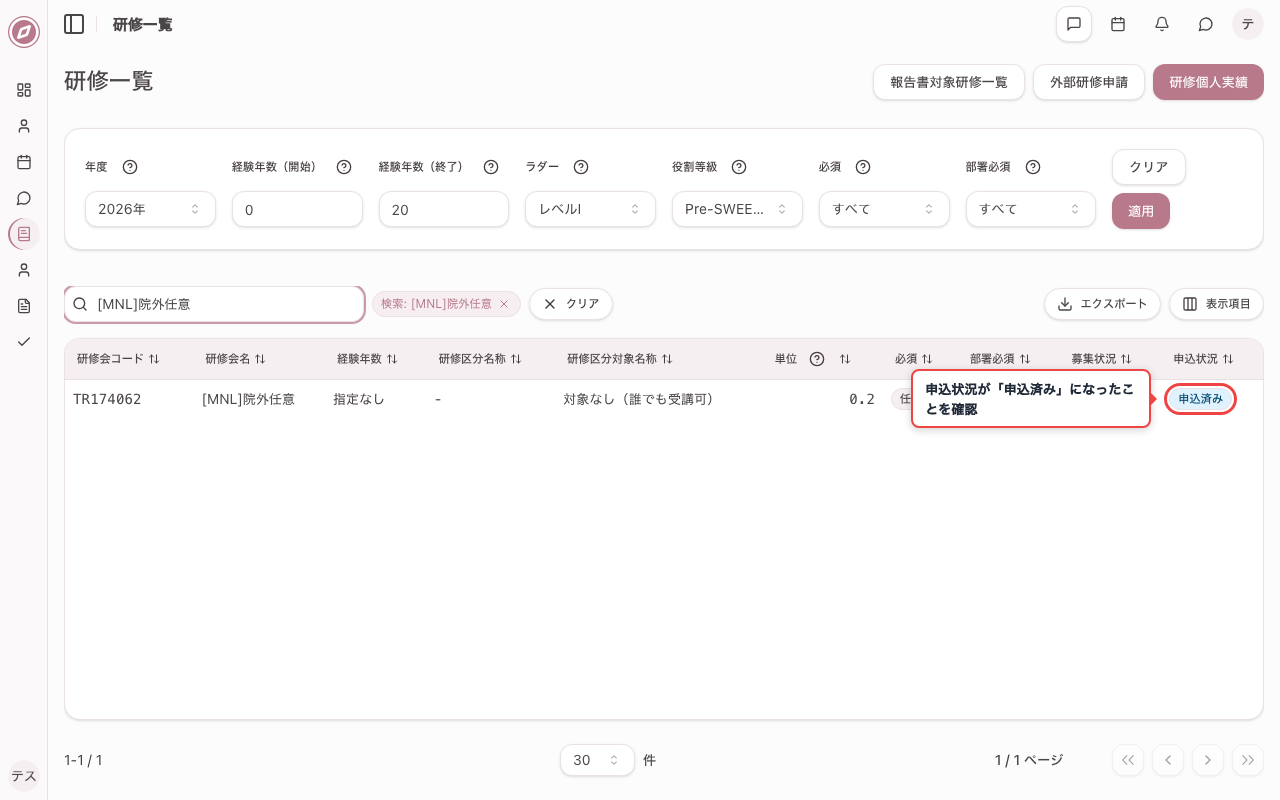Open the notifications bell icon
The width and height of the screenshot is (1280, 800).
tap(1162, 24)
